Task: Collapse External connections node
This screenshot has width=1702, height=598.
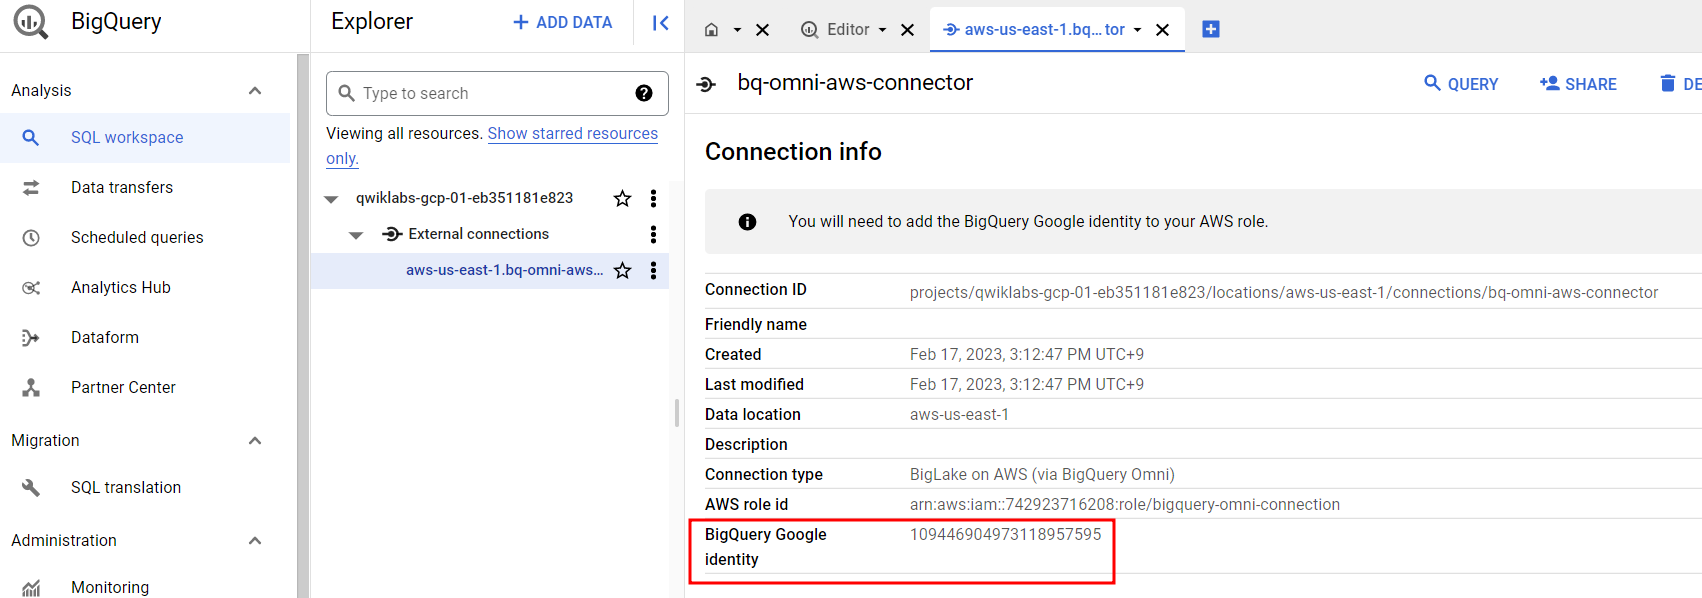Action: tap(356, 235)
